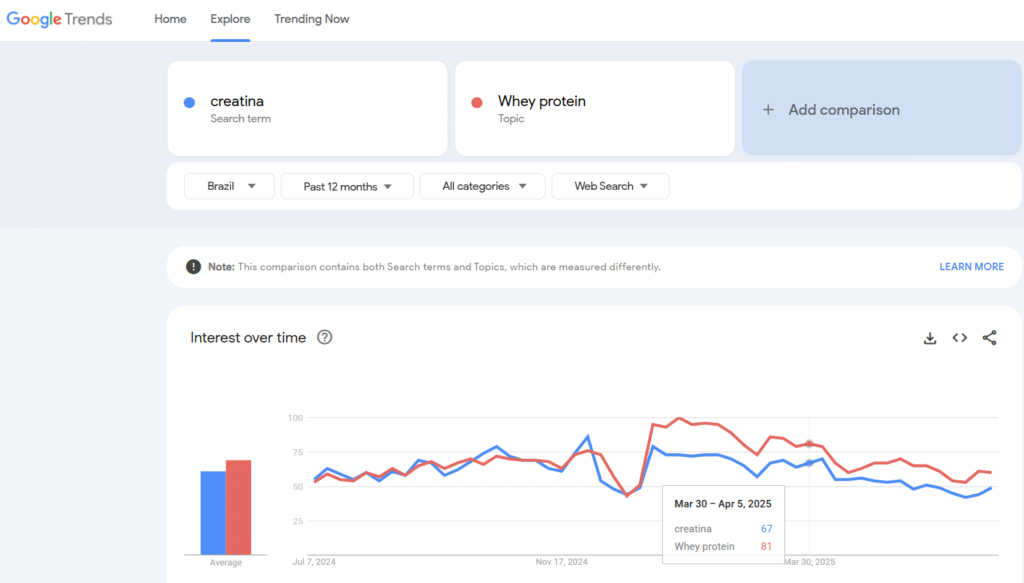This screenshot has width=1024, height=583.
Task: Click tooltip date Mar 30 – Apr 5, 2025
Action: click(x=723, y=503)
